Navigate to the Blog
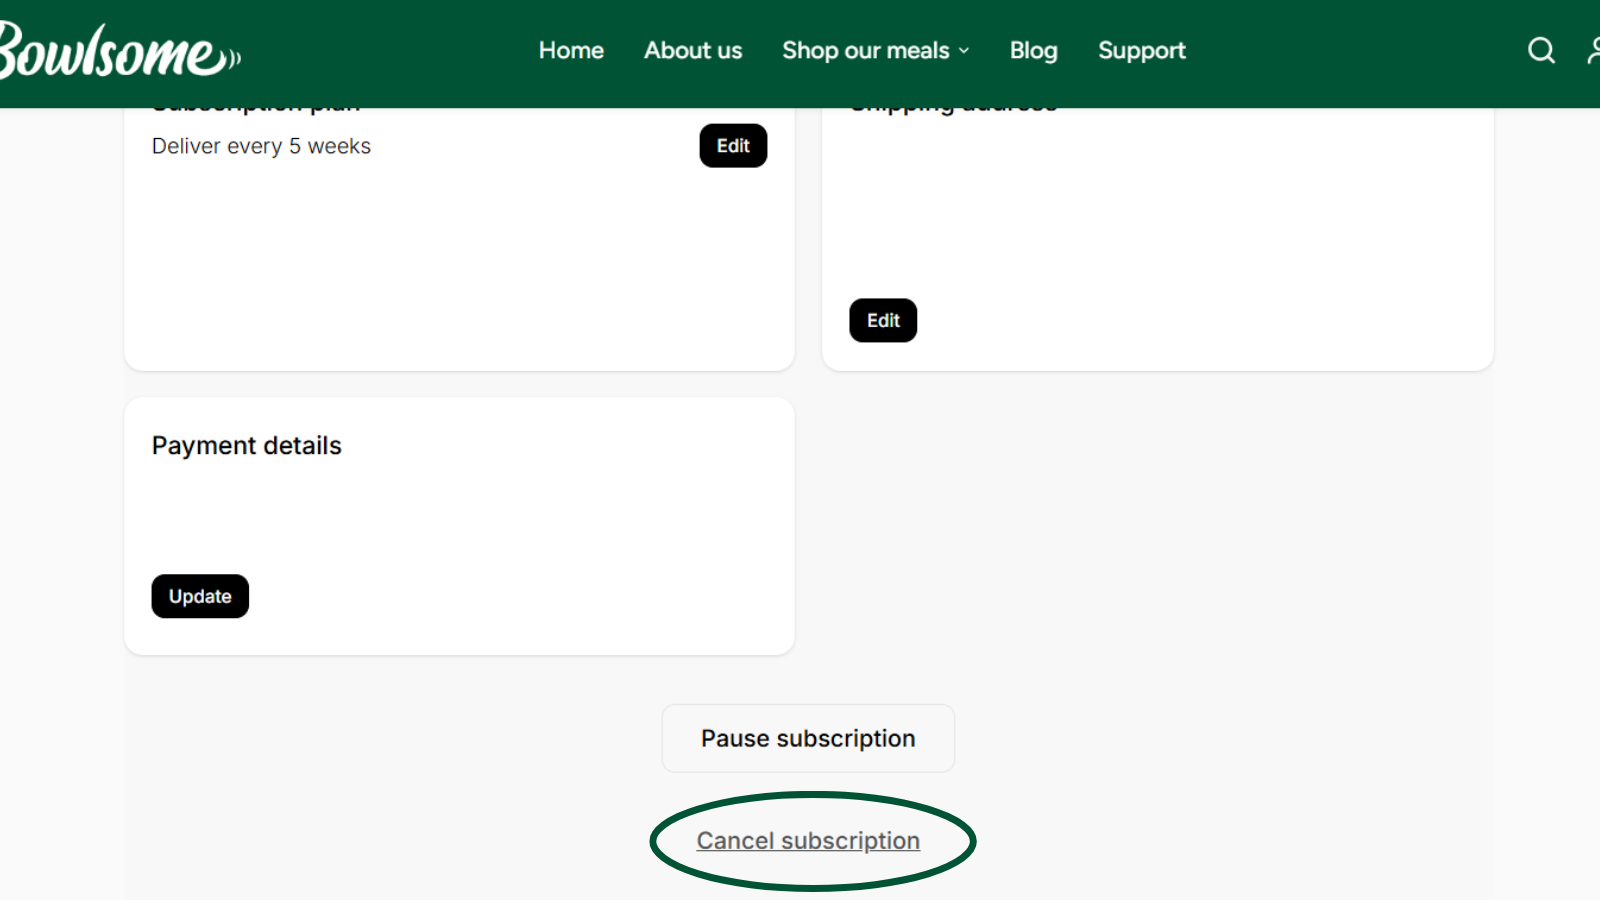The height and width of the screenshot is (900, 1600). click(x=1033, y=50)
